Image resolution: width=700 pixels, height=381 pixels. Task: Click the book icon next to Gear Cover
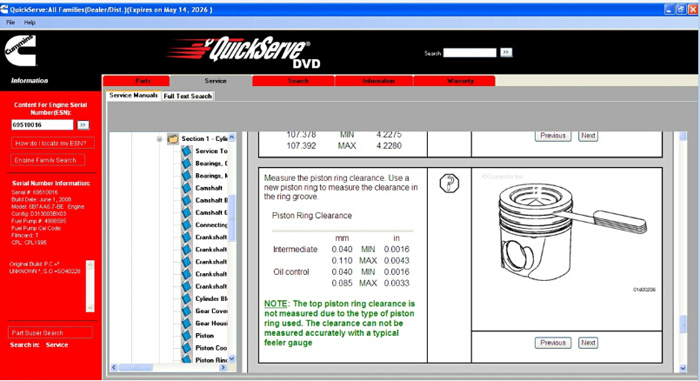[187, 311]
